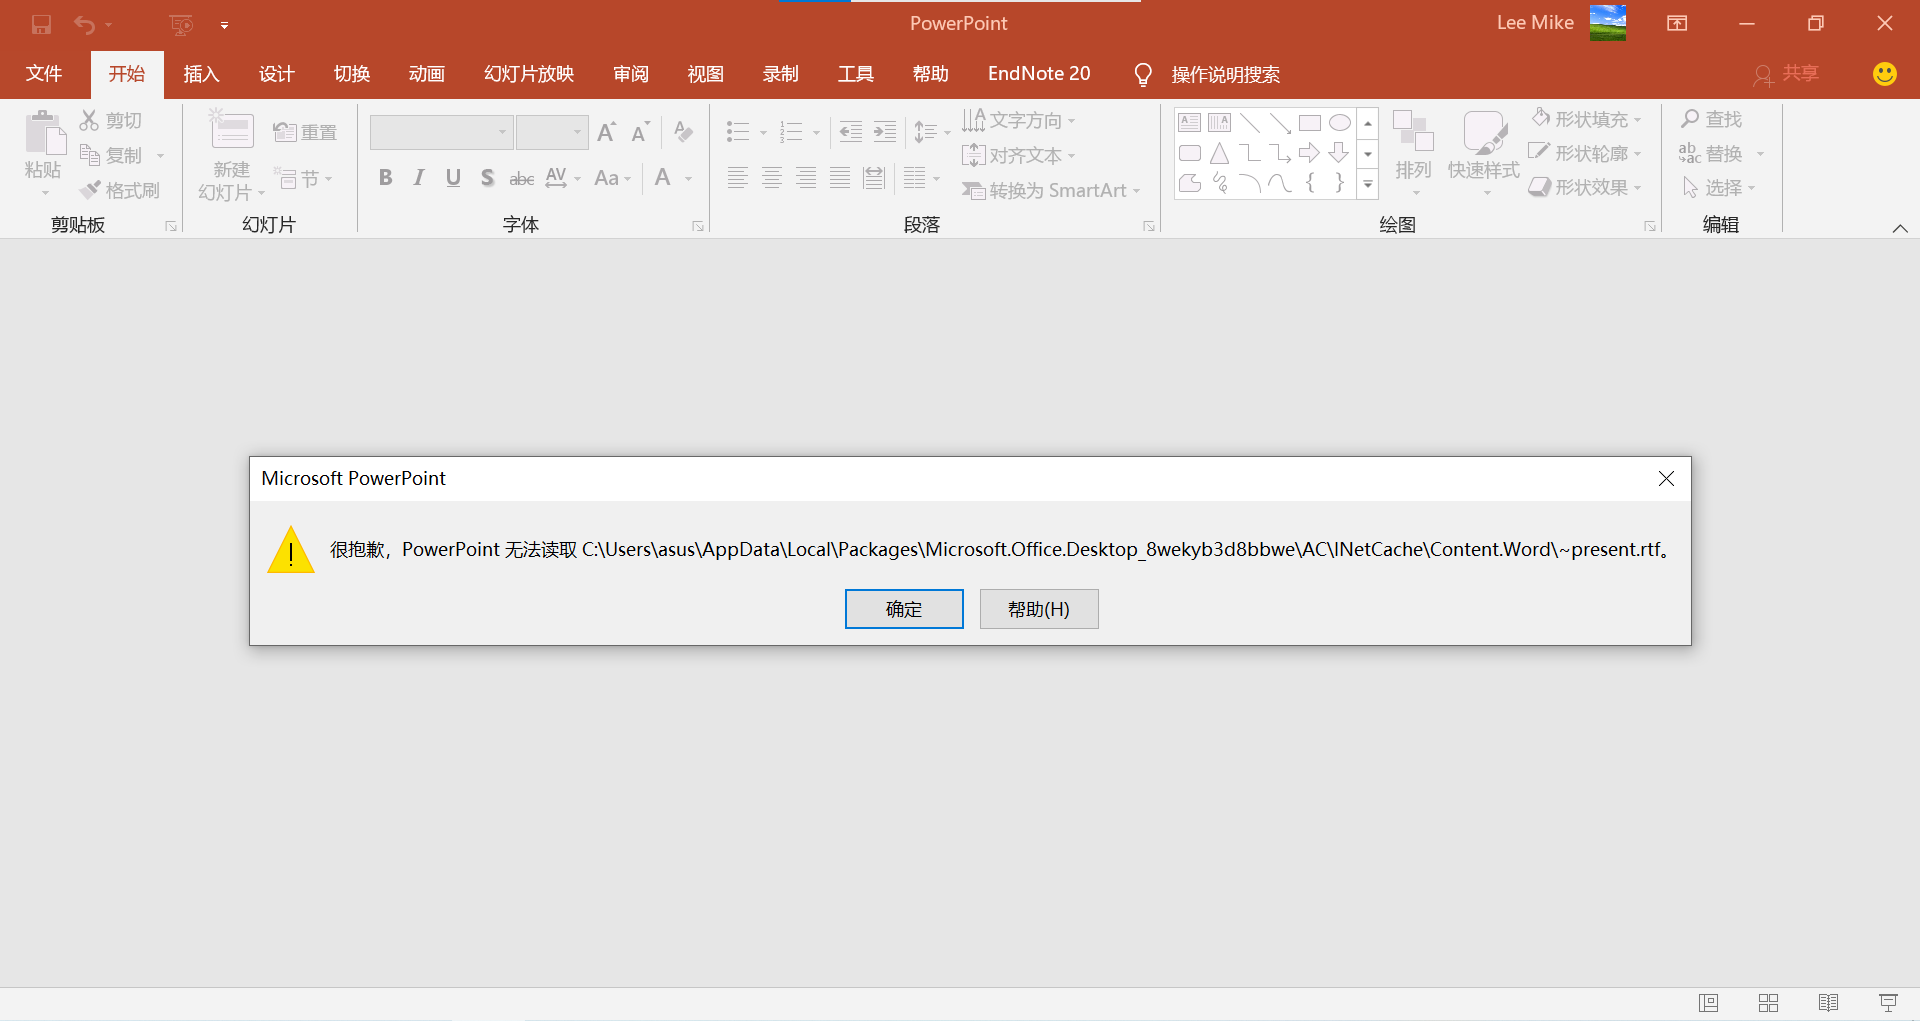Collapse the ribbon with the chevron
Image resolution: width=1920 pixels, height=1021 pixels.
click(1900, 228)
